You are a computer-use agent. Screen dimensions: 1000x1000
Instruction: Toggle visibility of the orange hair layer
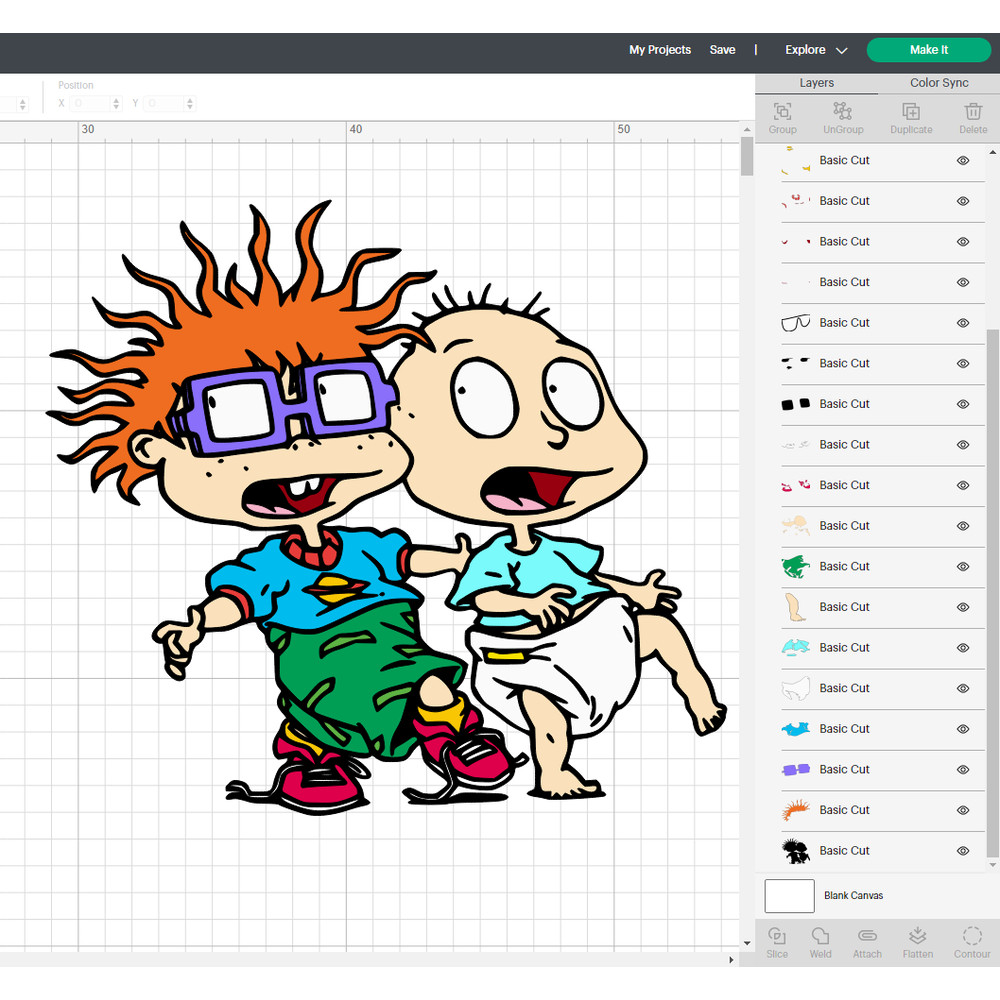[962, 810]
